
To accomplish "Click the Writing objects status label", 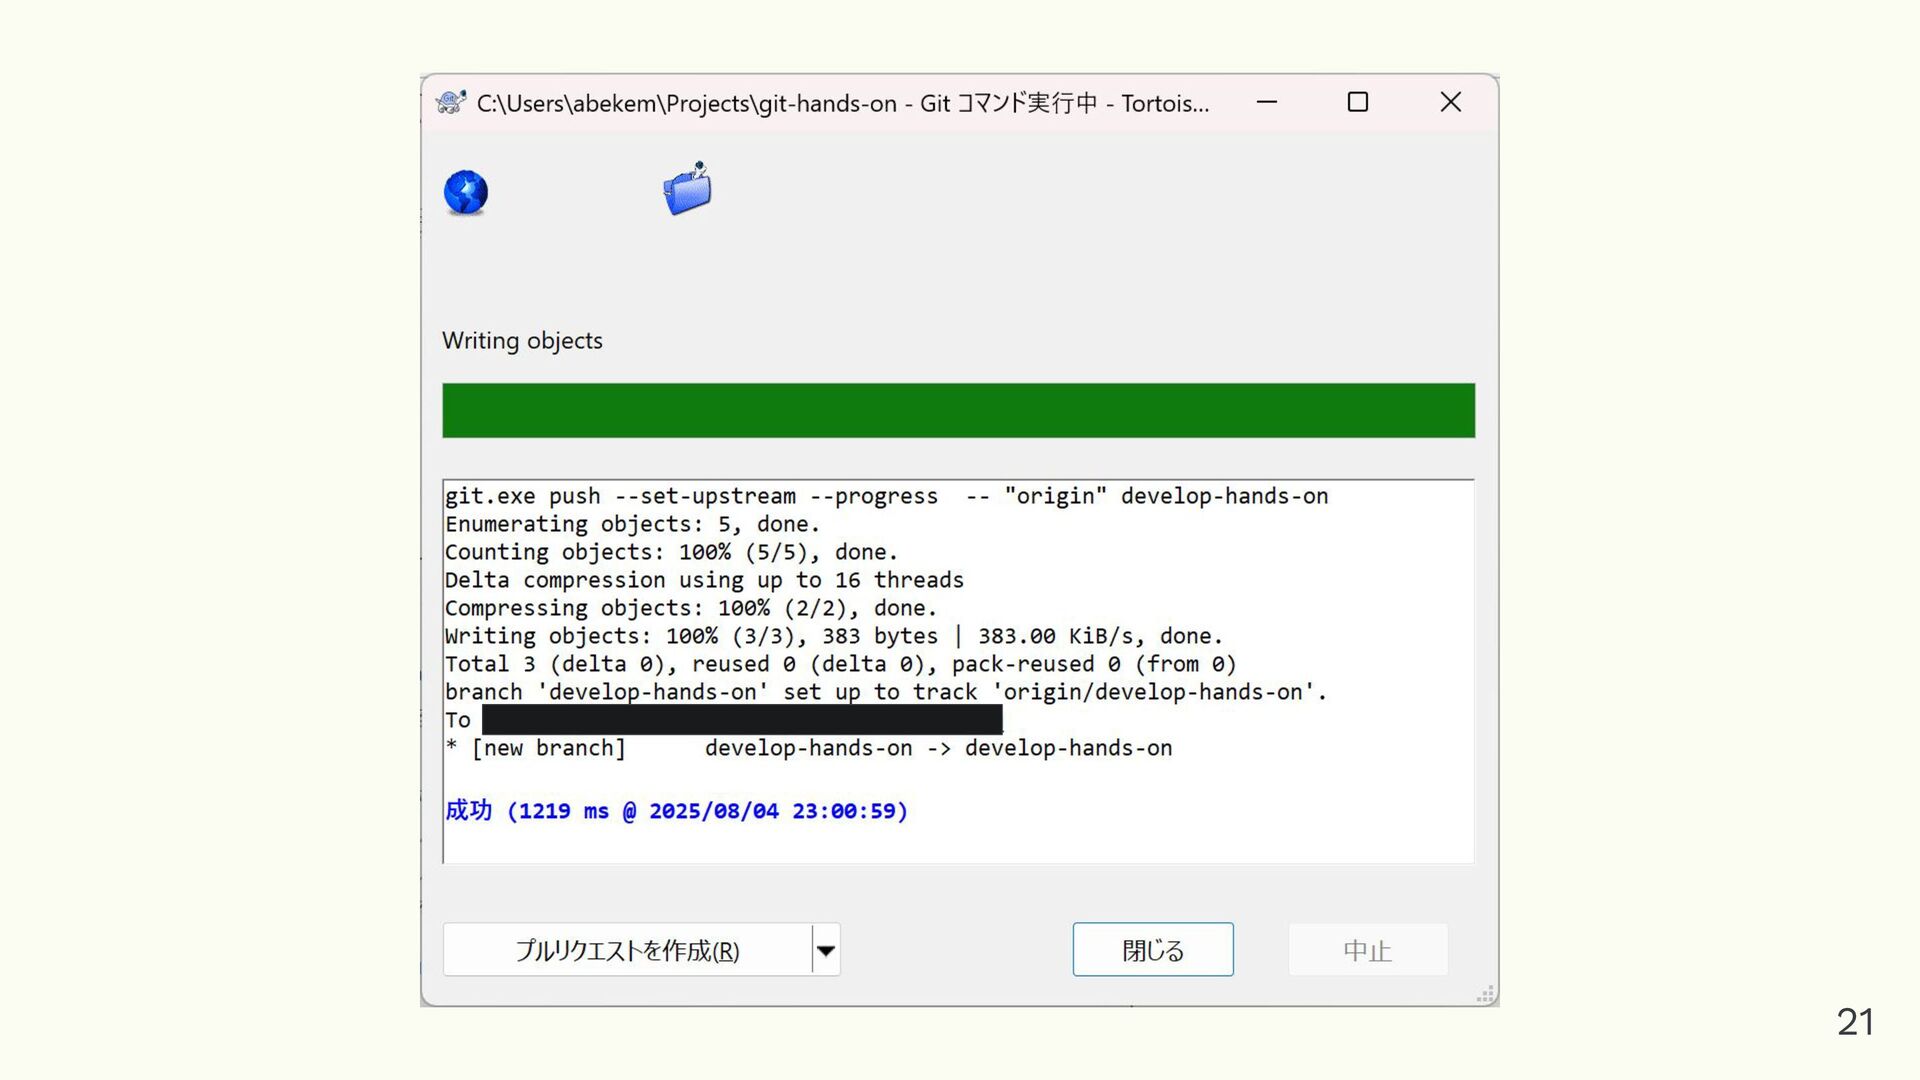I will coord(522,341).
